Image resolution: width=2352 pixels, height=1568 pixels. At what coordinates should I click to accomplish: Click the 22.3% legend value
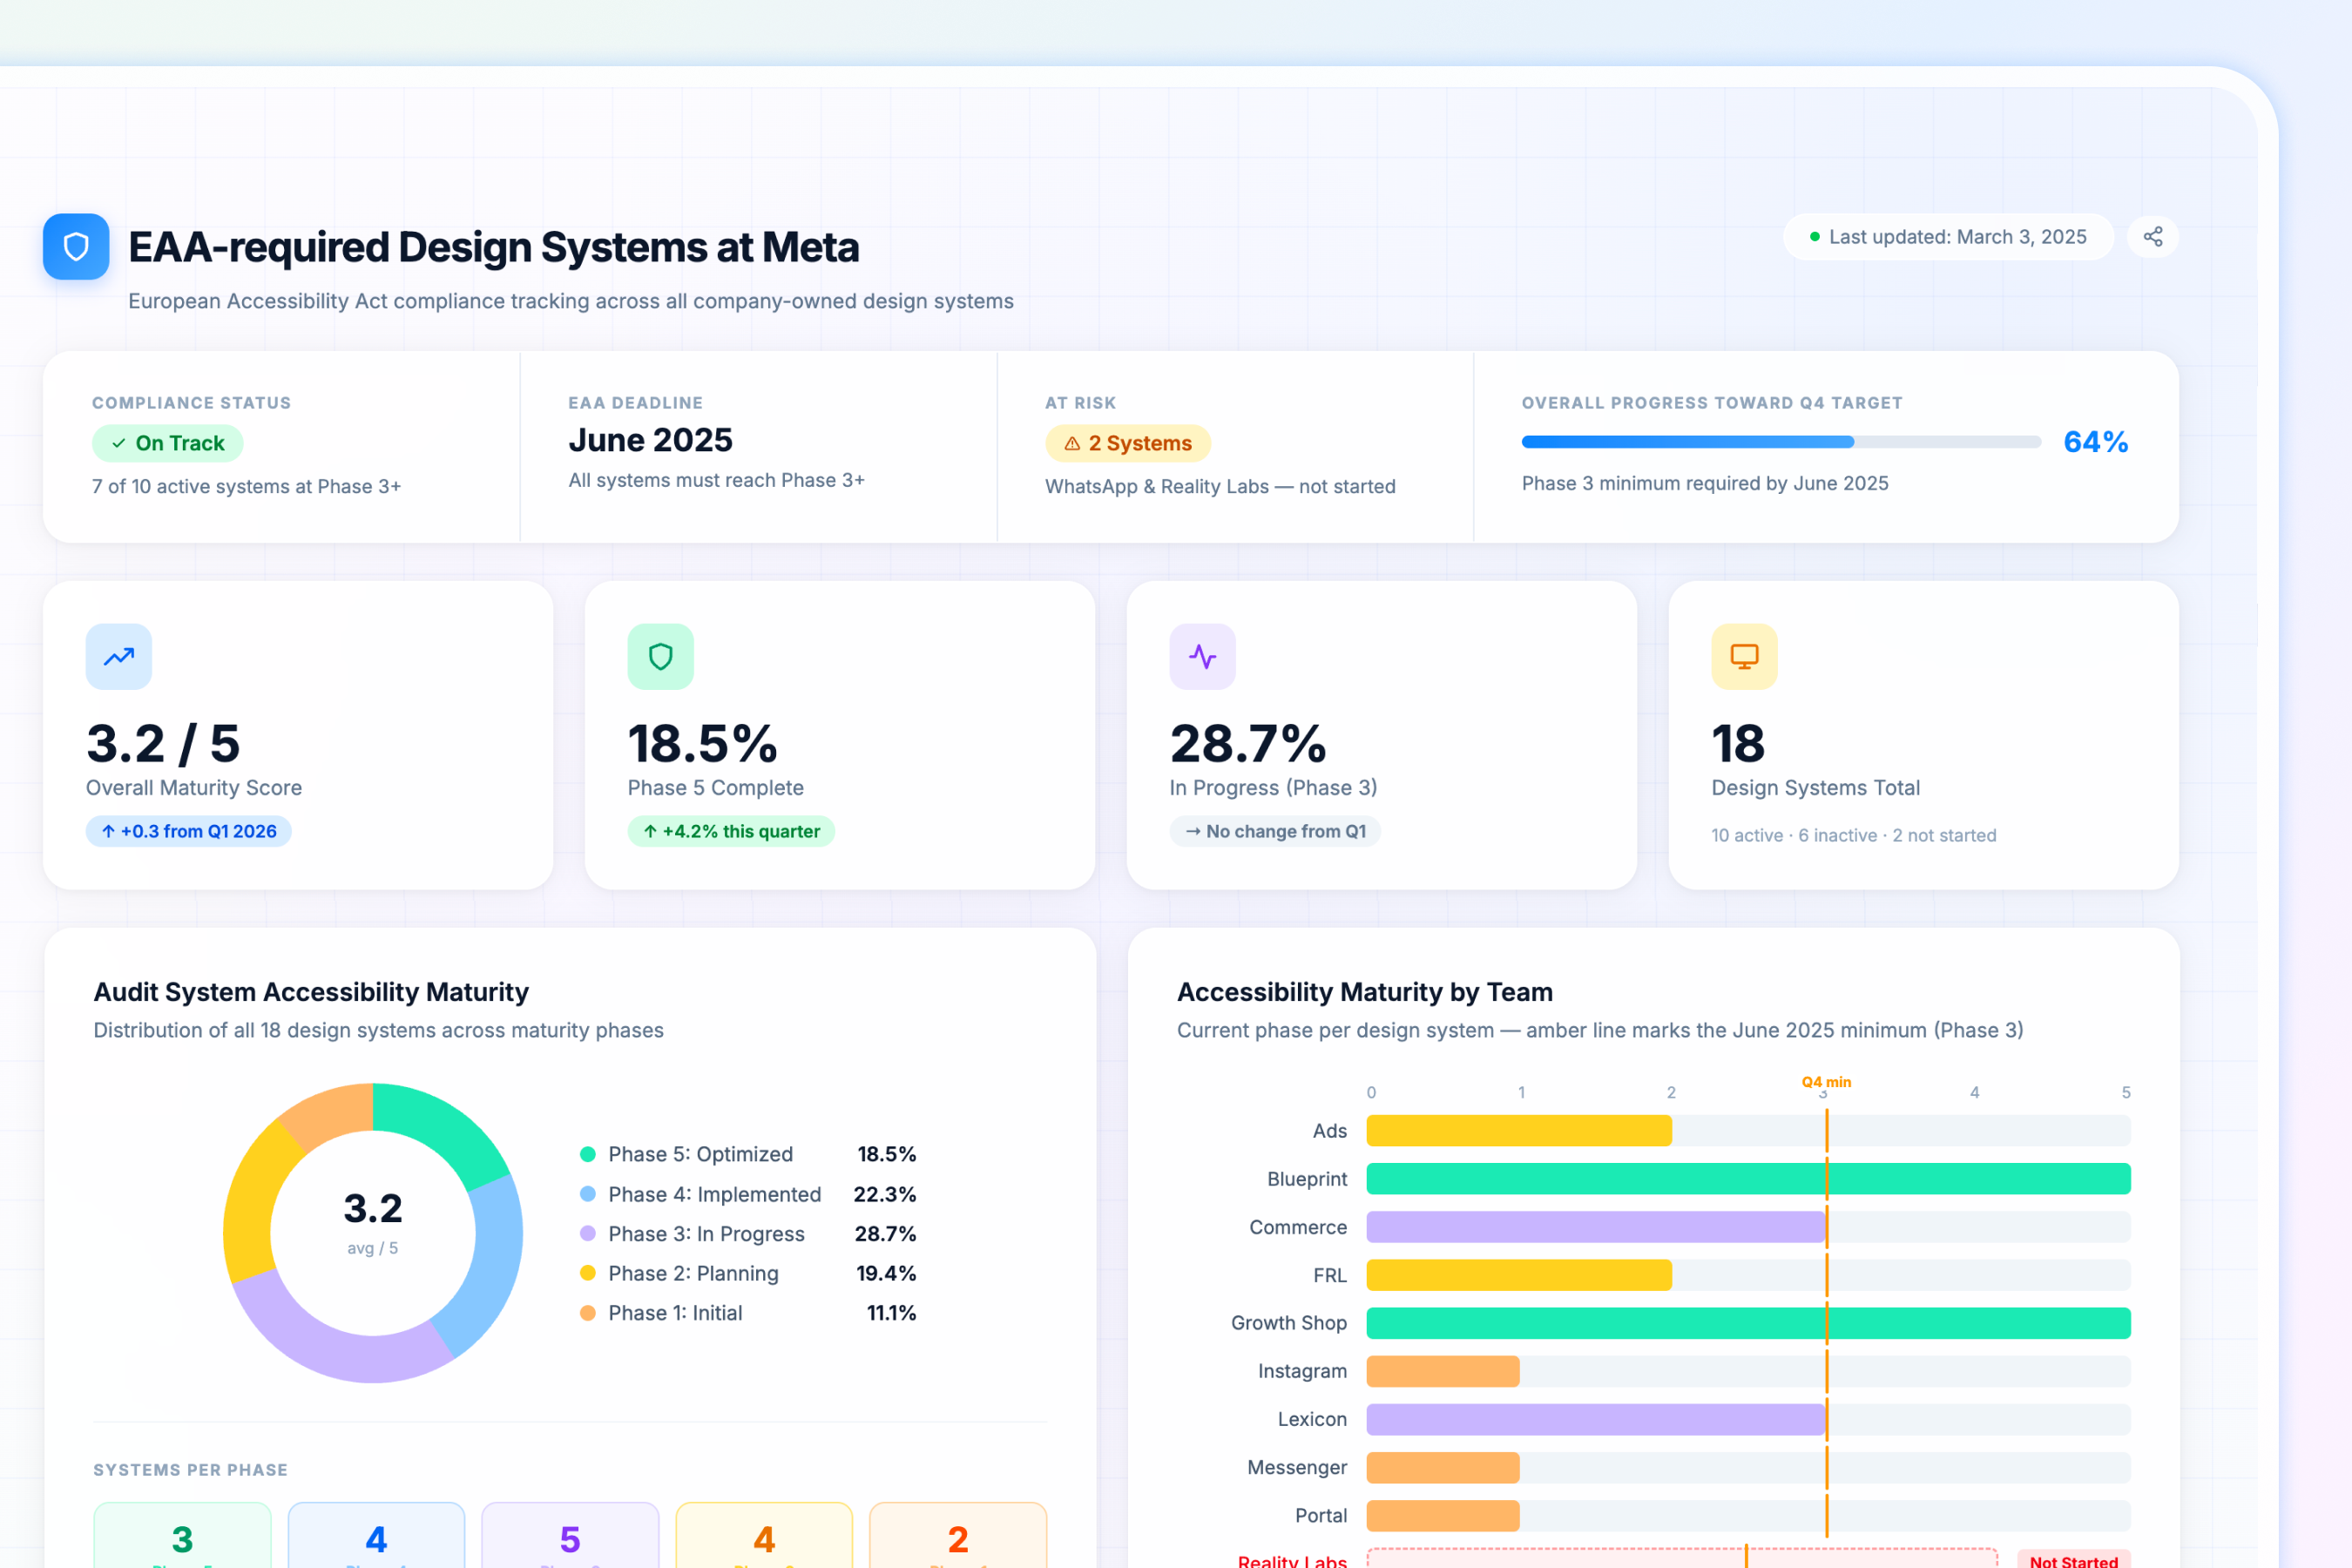click(885, 1194)
